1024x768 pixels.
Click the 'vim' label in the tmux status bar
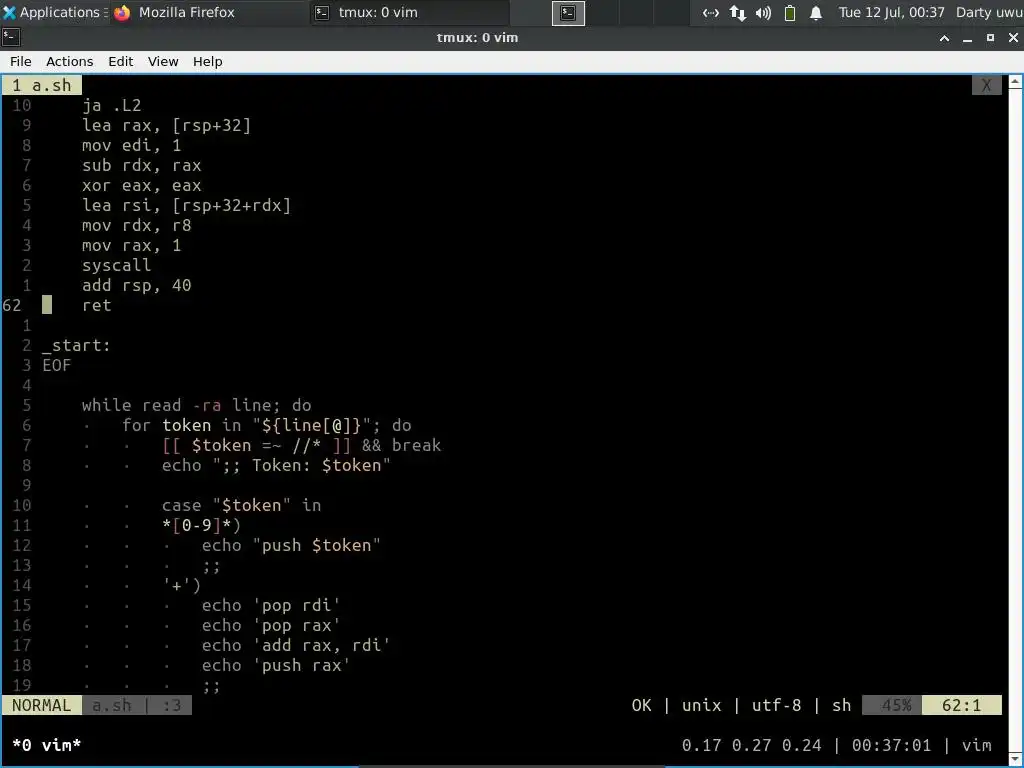pos(976,745)
